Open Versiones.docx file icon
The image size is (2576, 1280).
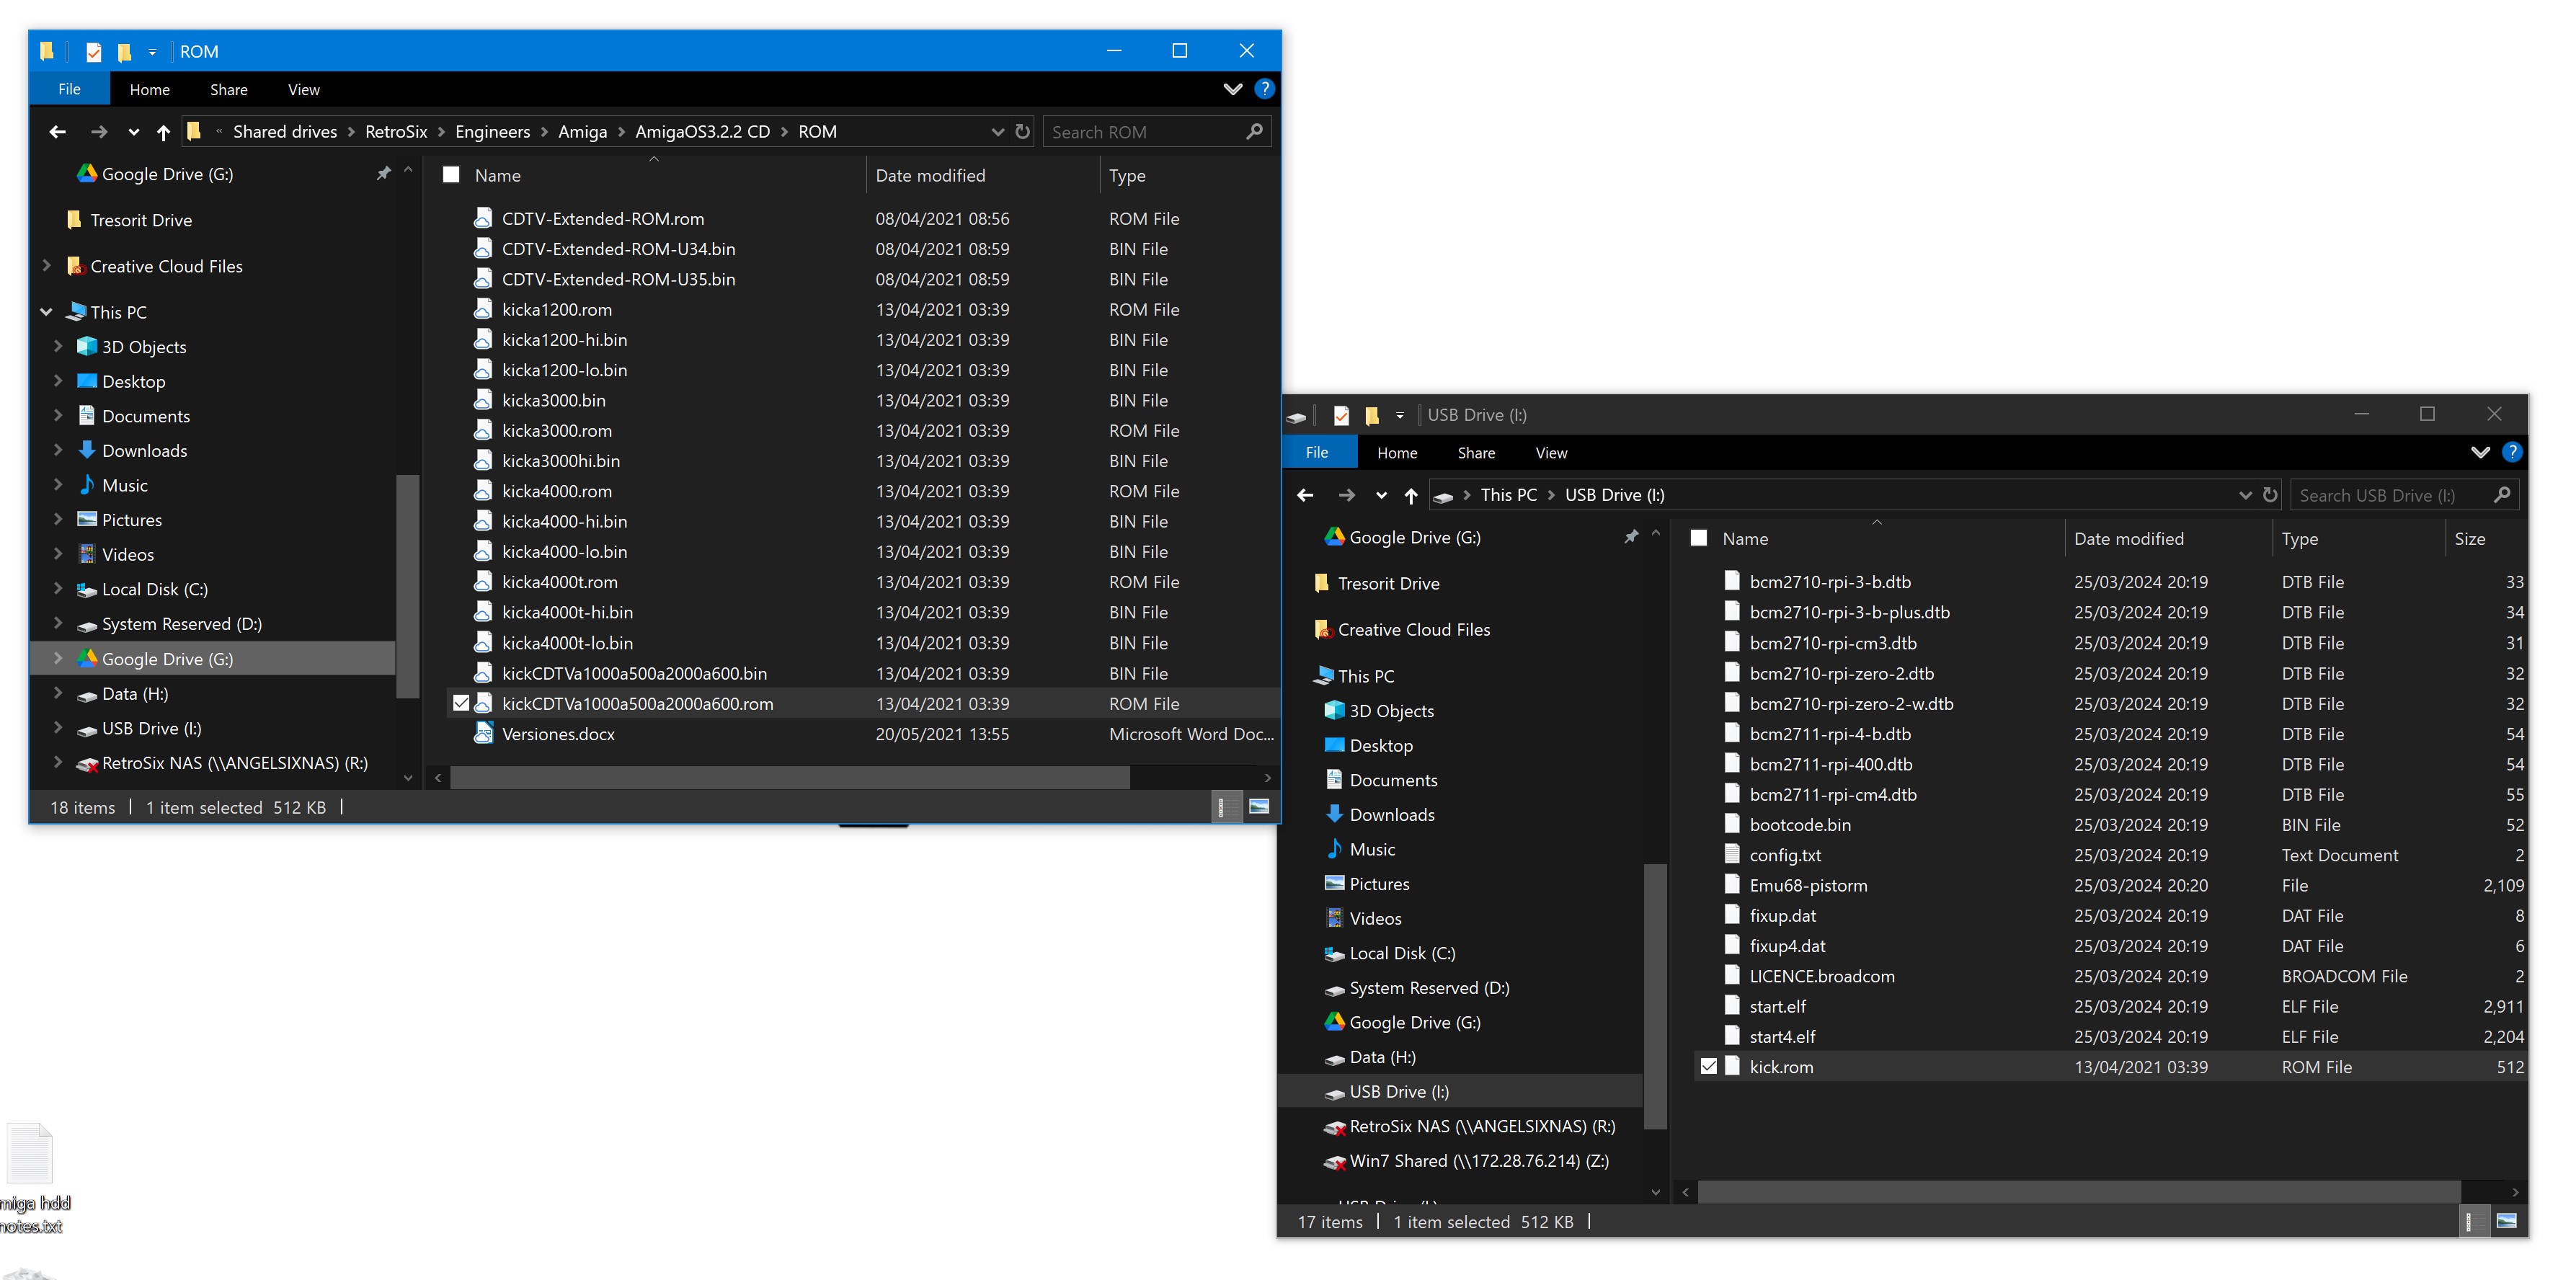point(483,734)
